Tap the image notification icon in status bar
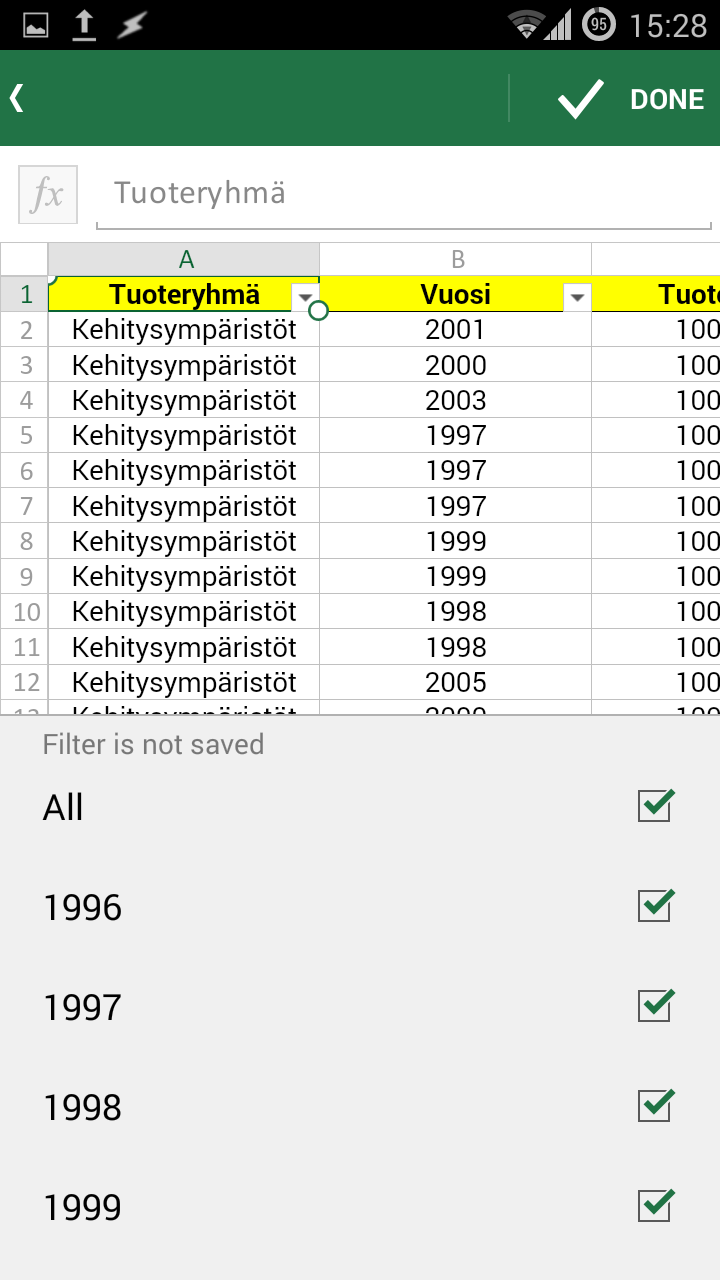The height and width of the screenshot is (1280, 720). tap(36, 25)
